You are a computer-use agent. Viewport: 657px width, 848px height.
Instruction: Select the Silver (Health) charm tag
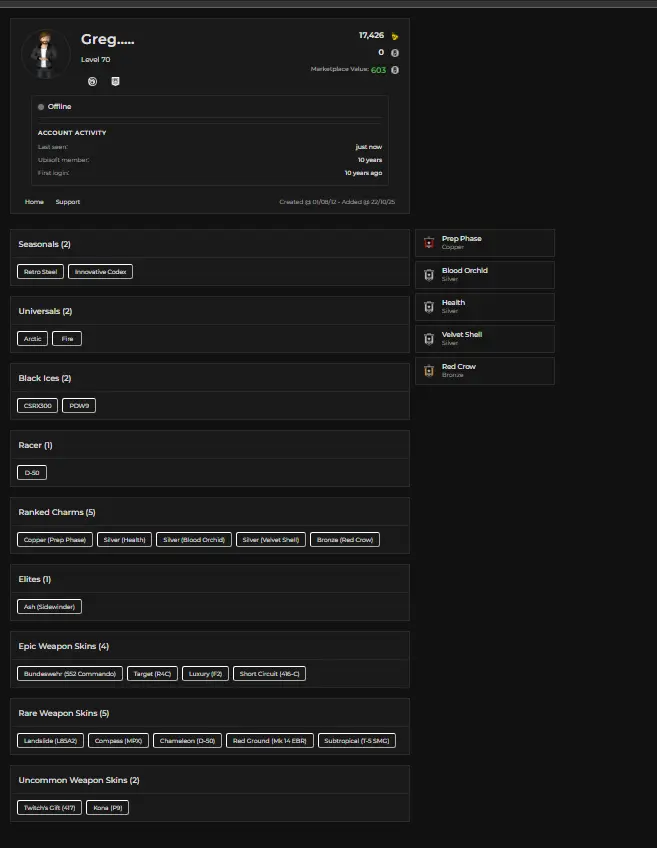pyautogui.click(x=124, y=540)
